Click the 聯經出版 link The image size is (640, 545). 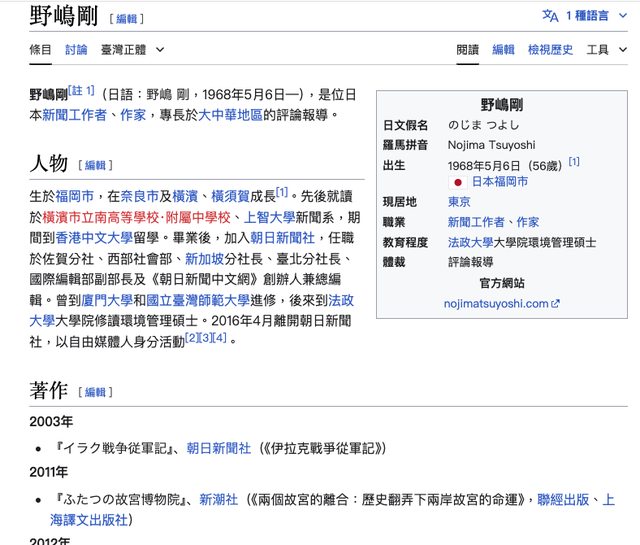[x=563, y=497]
